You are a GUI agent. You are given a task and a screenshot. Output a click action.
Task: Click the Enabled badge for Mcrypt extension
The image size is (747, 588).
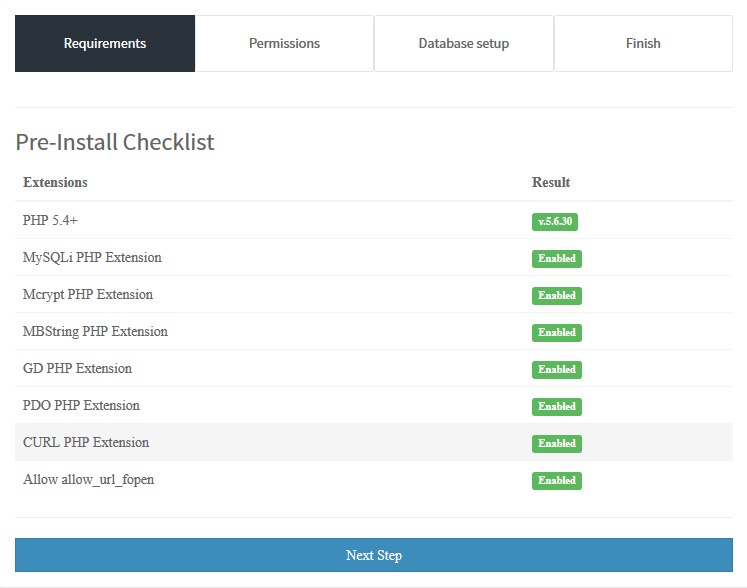[x=556, y=296]
